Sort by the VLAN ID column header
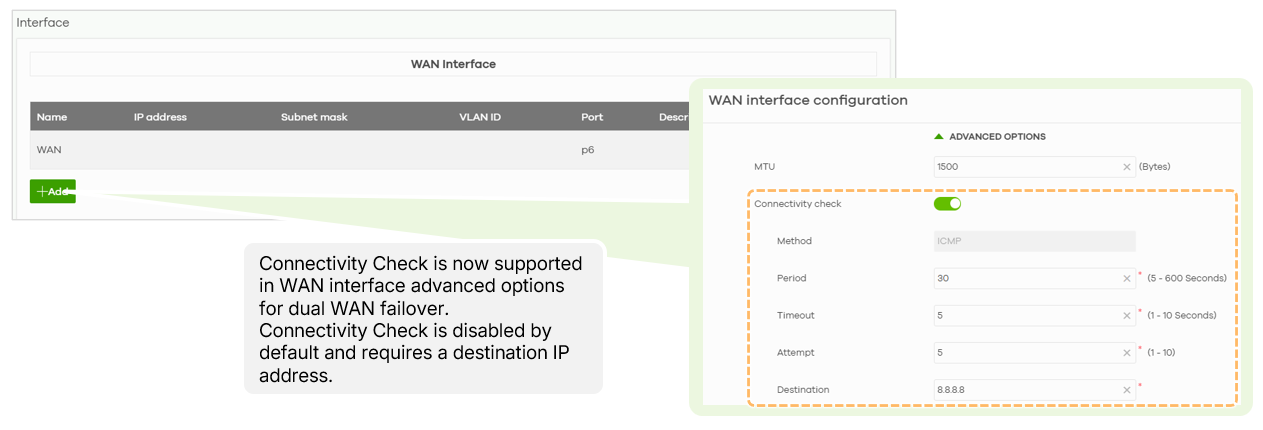 click(480, 117)
